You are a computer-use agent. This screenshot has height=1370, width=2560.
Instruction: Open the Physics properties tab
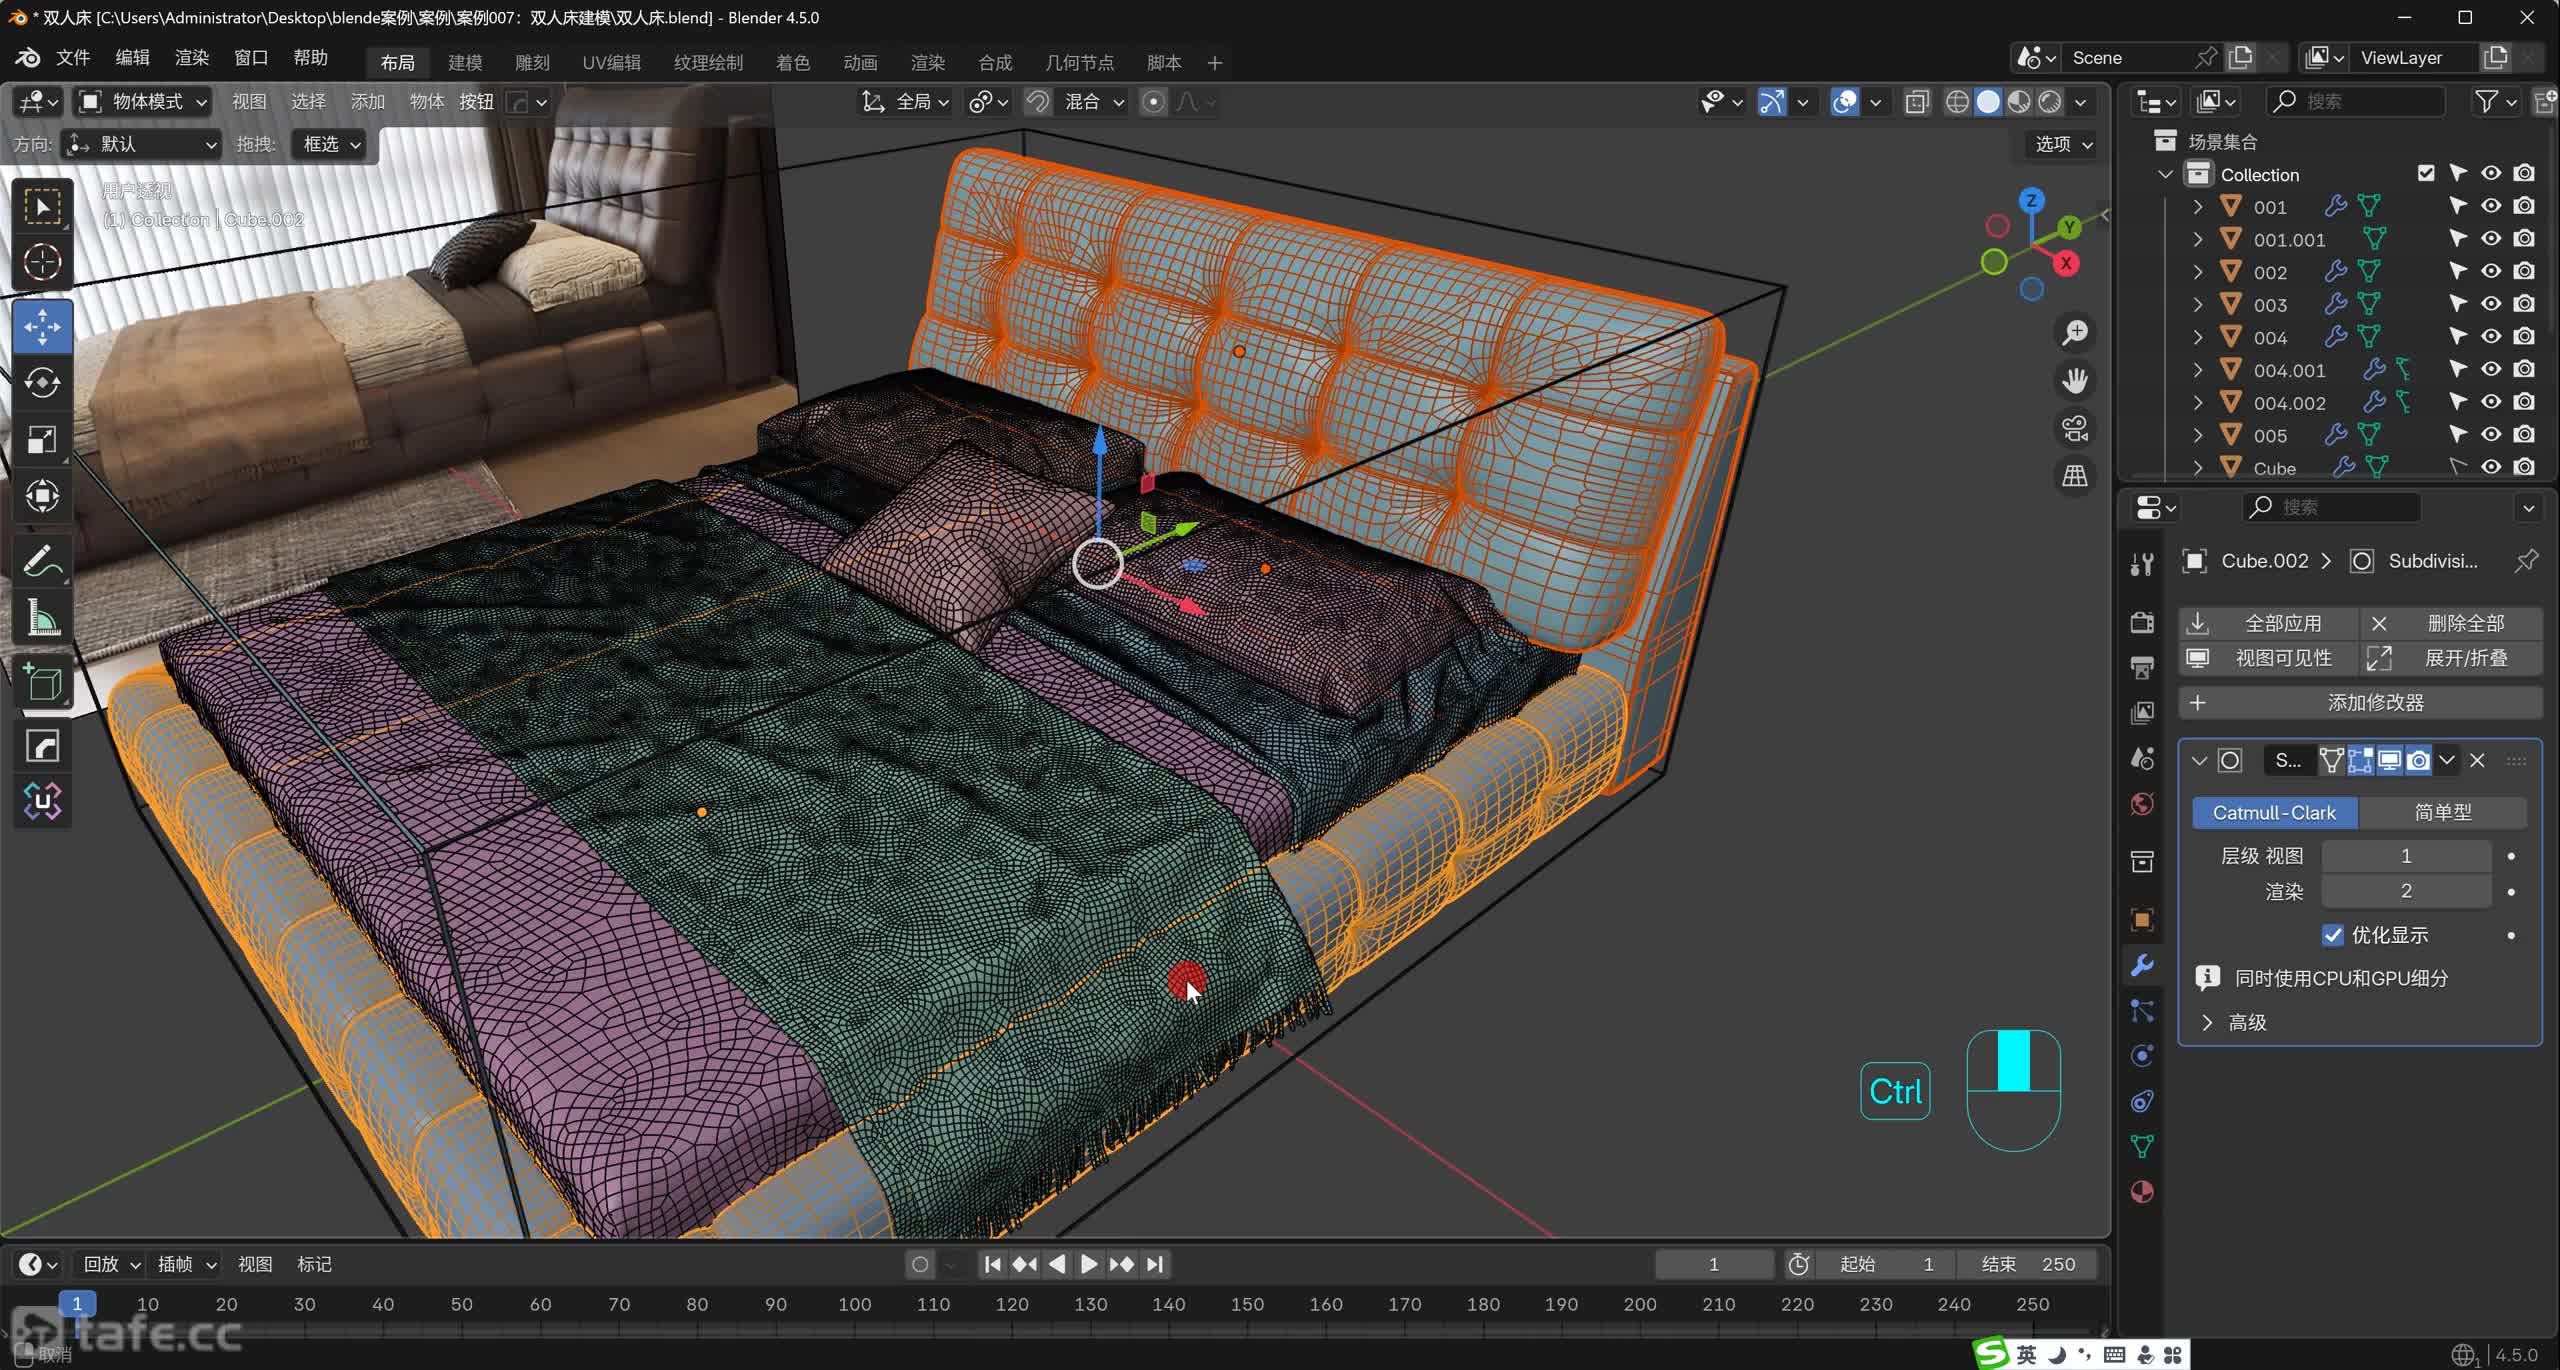point(2142,1056)
